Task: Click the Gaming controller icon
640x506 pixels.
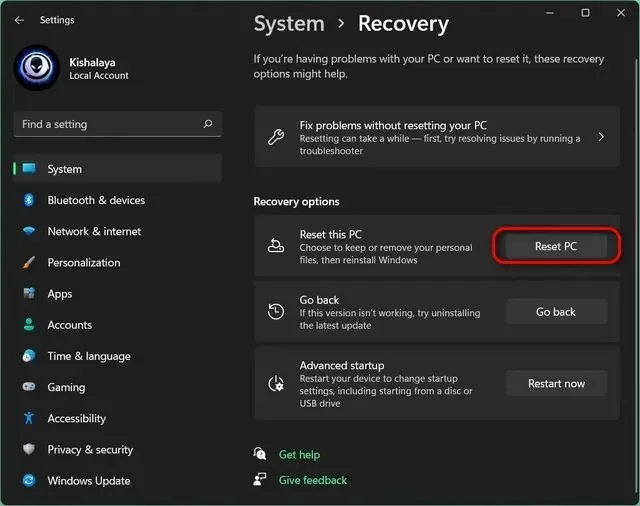Action: (x=29, y=386)
